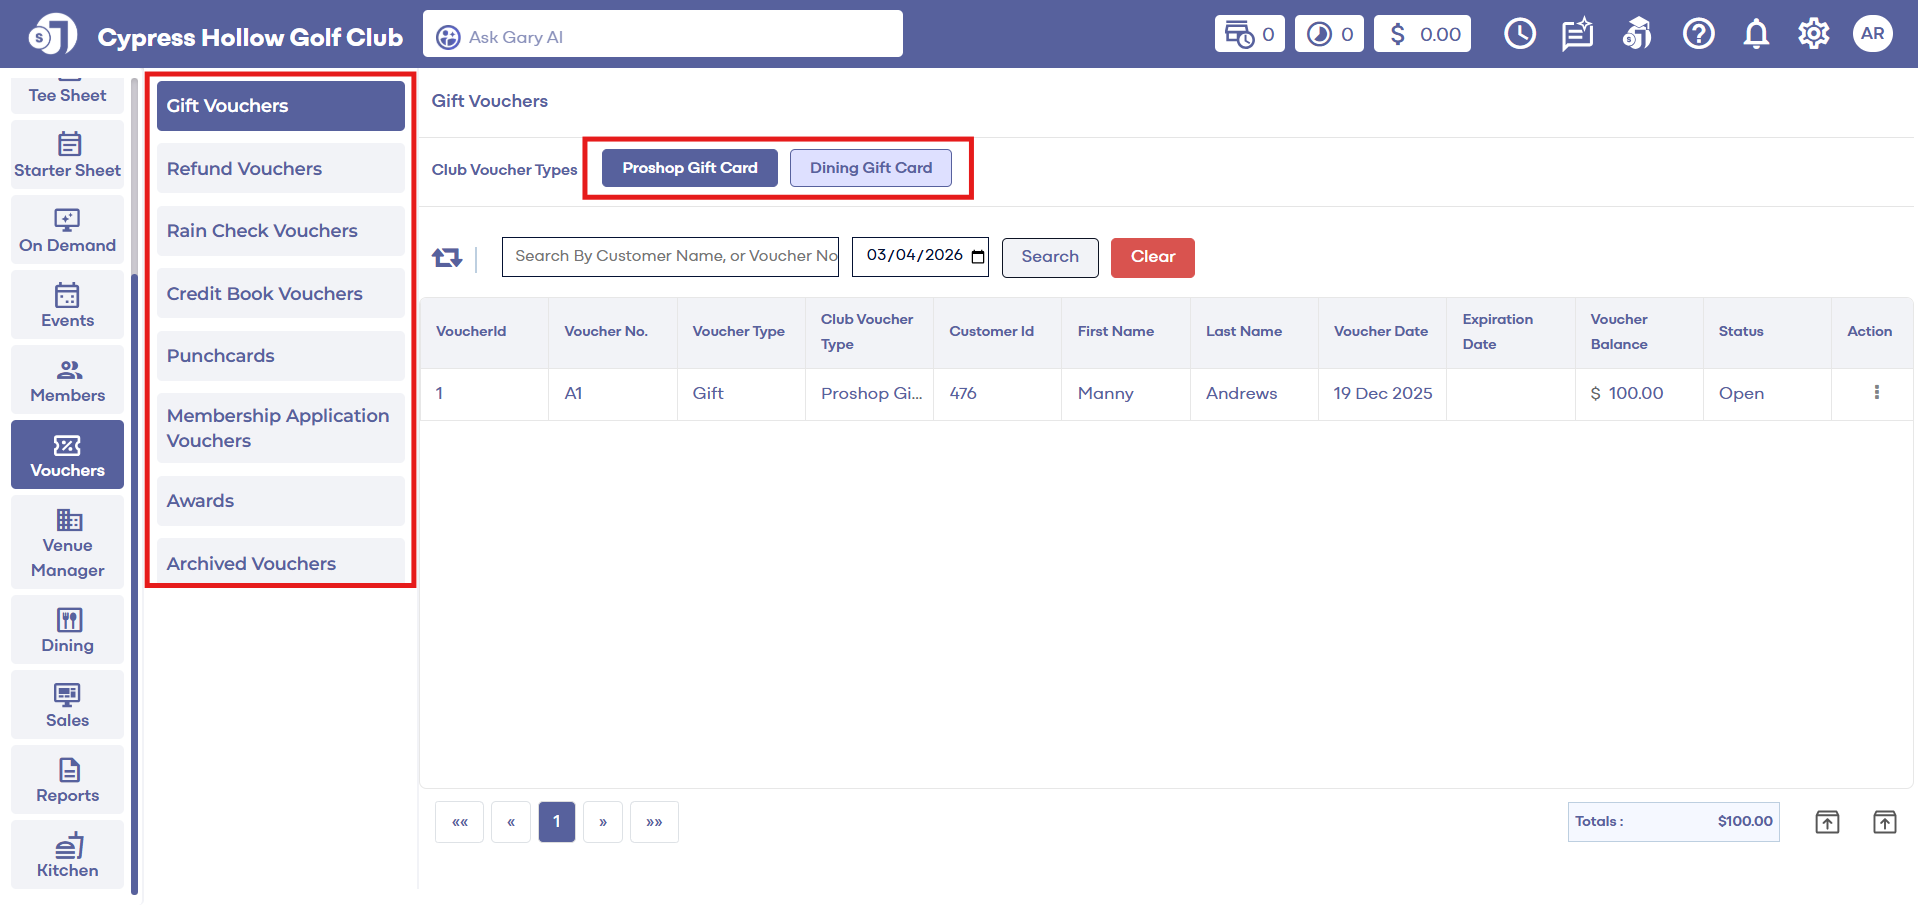Click the clock history icon in header
Image resolution: width=1918 pixels, height=906 pixels.
pyautogui.click(x=1519, y=34)
